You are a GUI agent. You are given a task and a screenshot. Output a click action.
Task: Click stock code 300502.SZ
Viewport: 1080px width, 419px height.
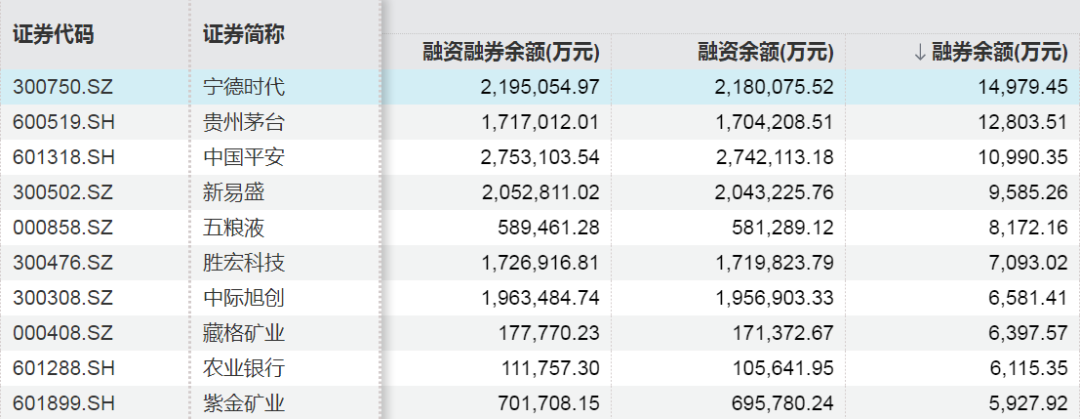[63, 192]
